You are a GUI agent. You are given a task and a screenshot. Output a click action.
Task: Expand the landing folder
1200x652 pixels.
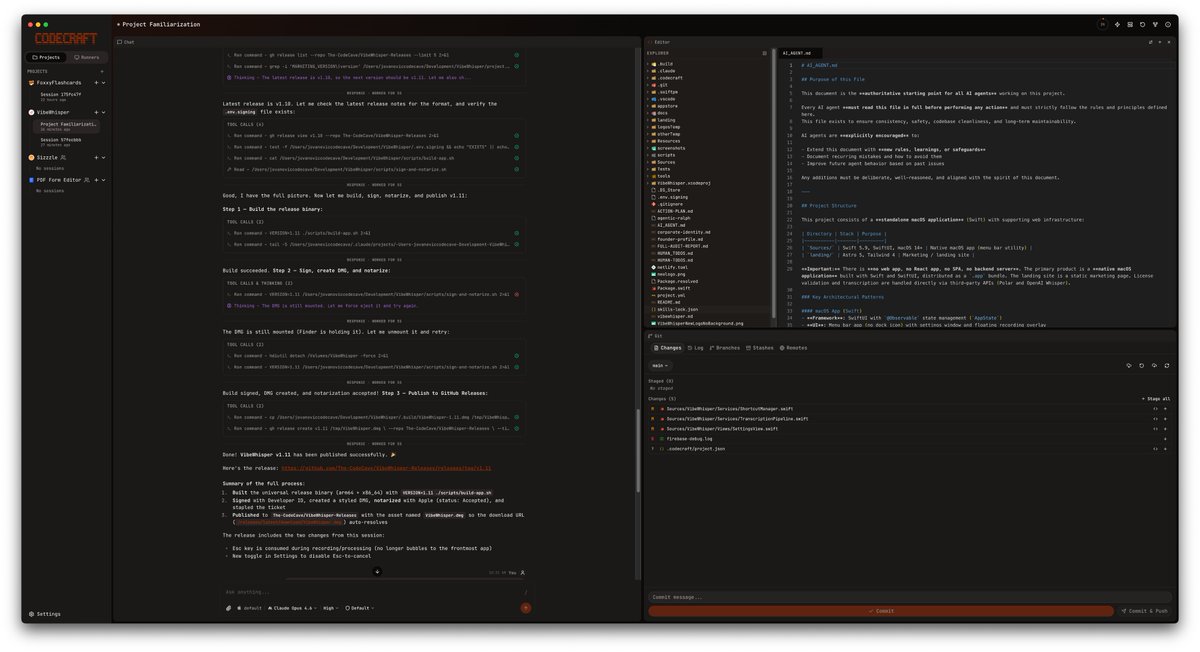(x=666, y=120)
